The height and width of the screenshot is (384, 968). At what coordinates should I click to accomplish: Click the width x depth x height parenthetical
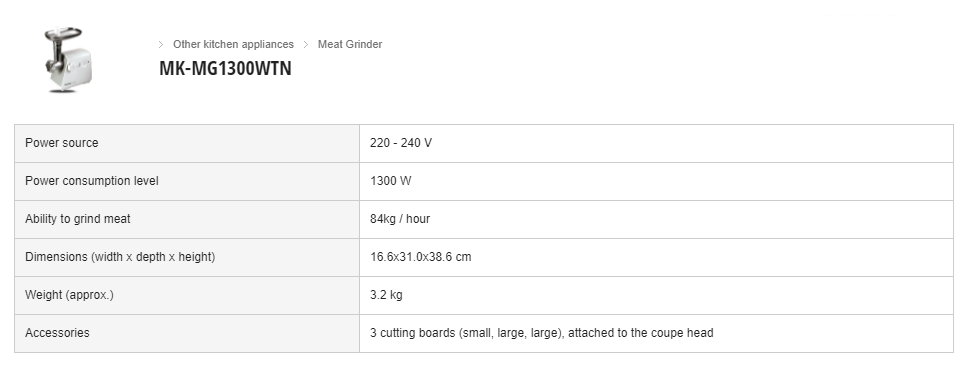coord(154,257)
